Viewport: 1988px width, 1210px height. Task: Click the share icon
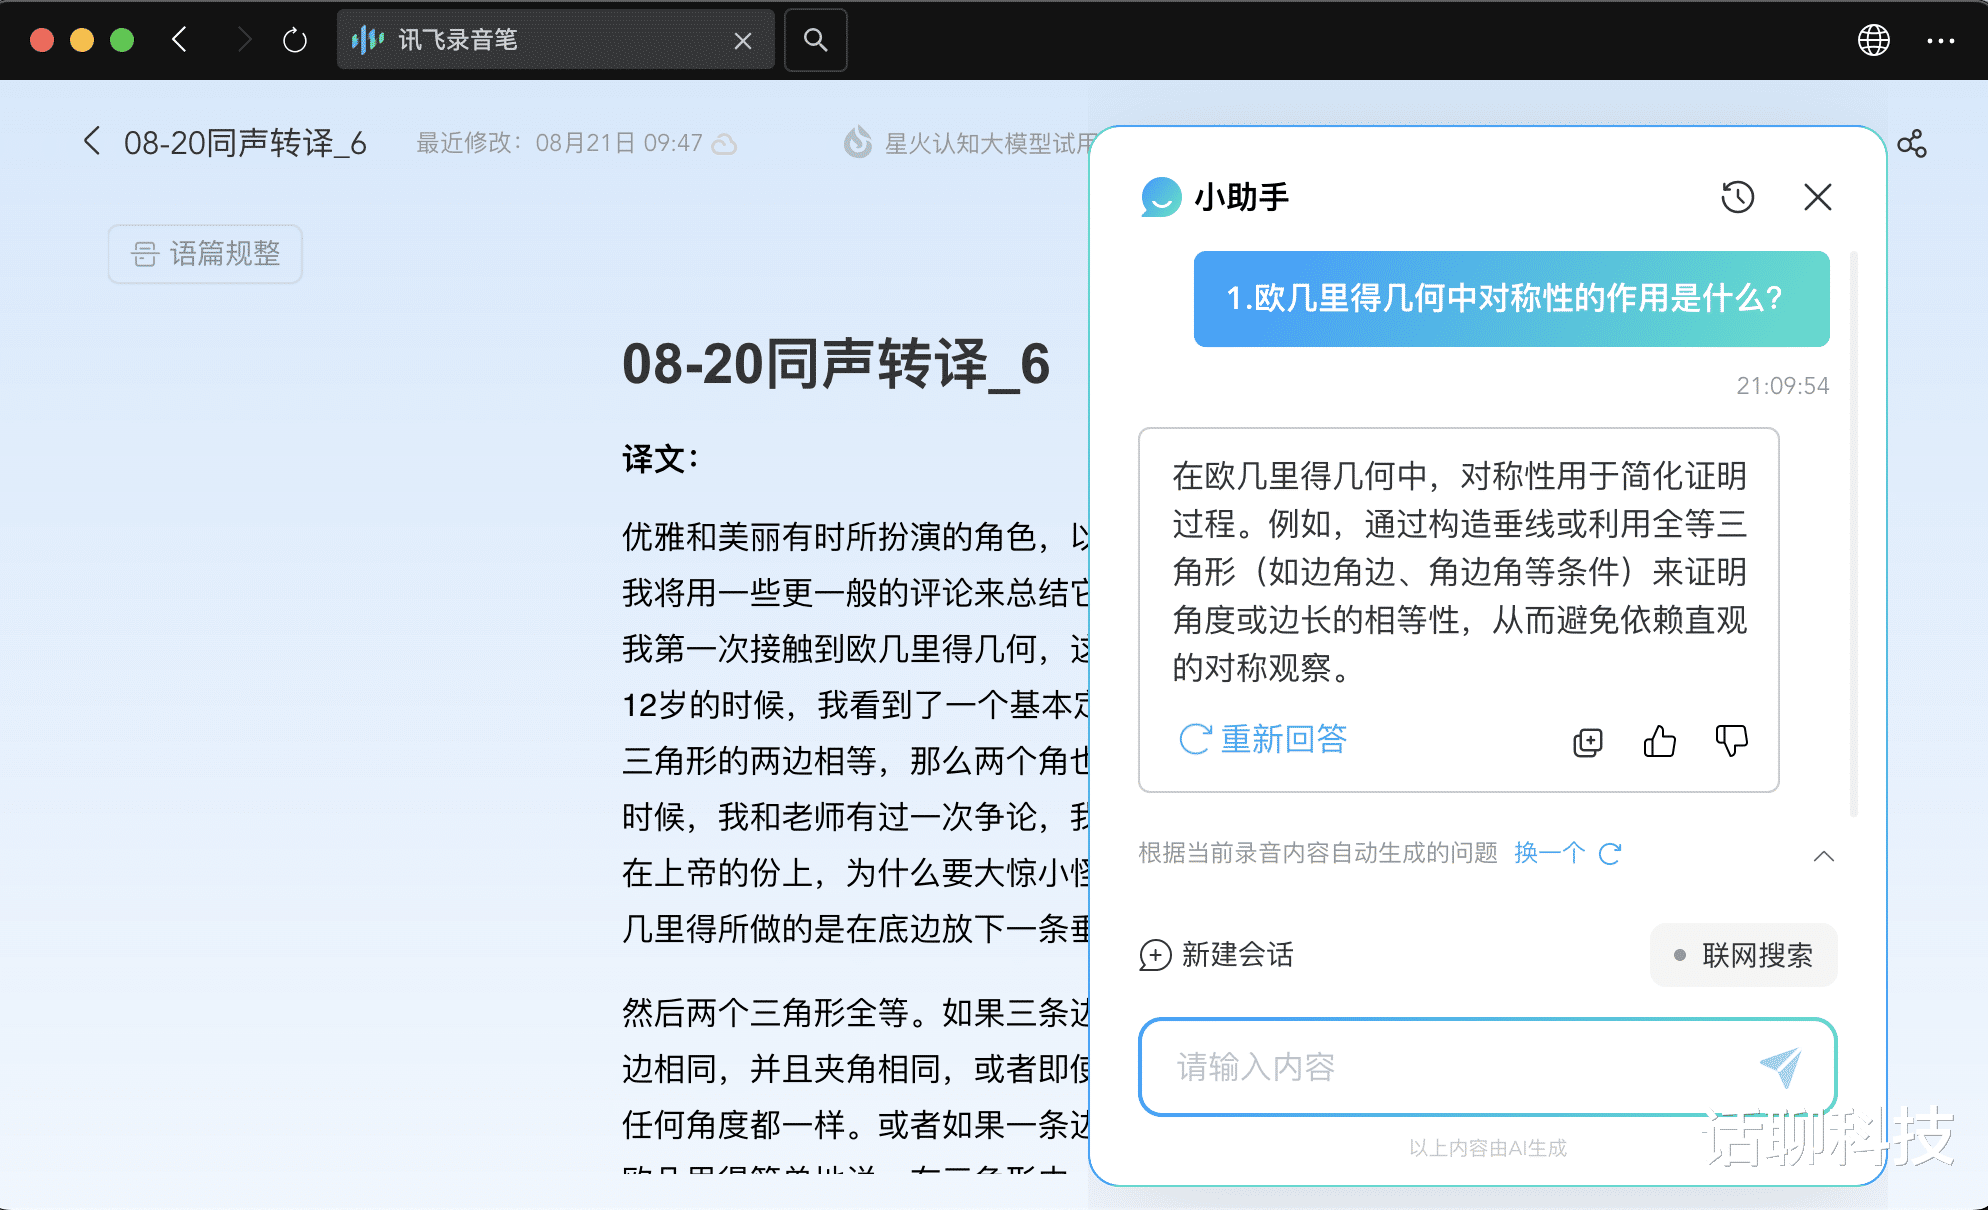click(1911, 144)
